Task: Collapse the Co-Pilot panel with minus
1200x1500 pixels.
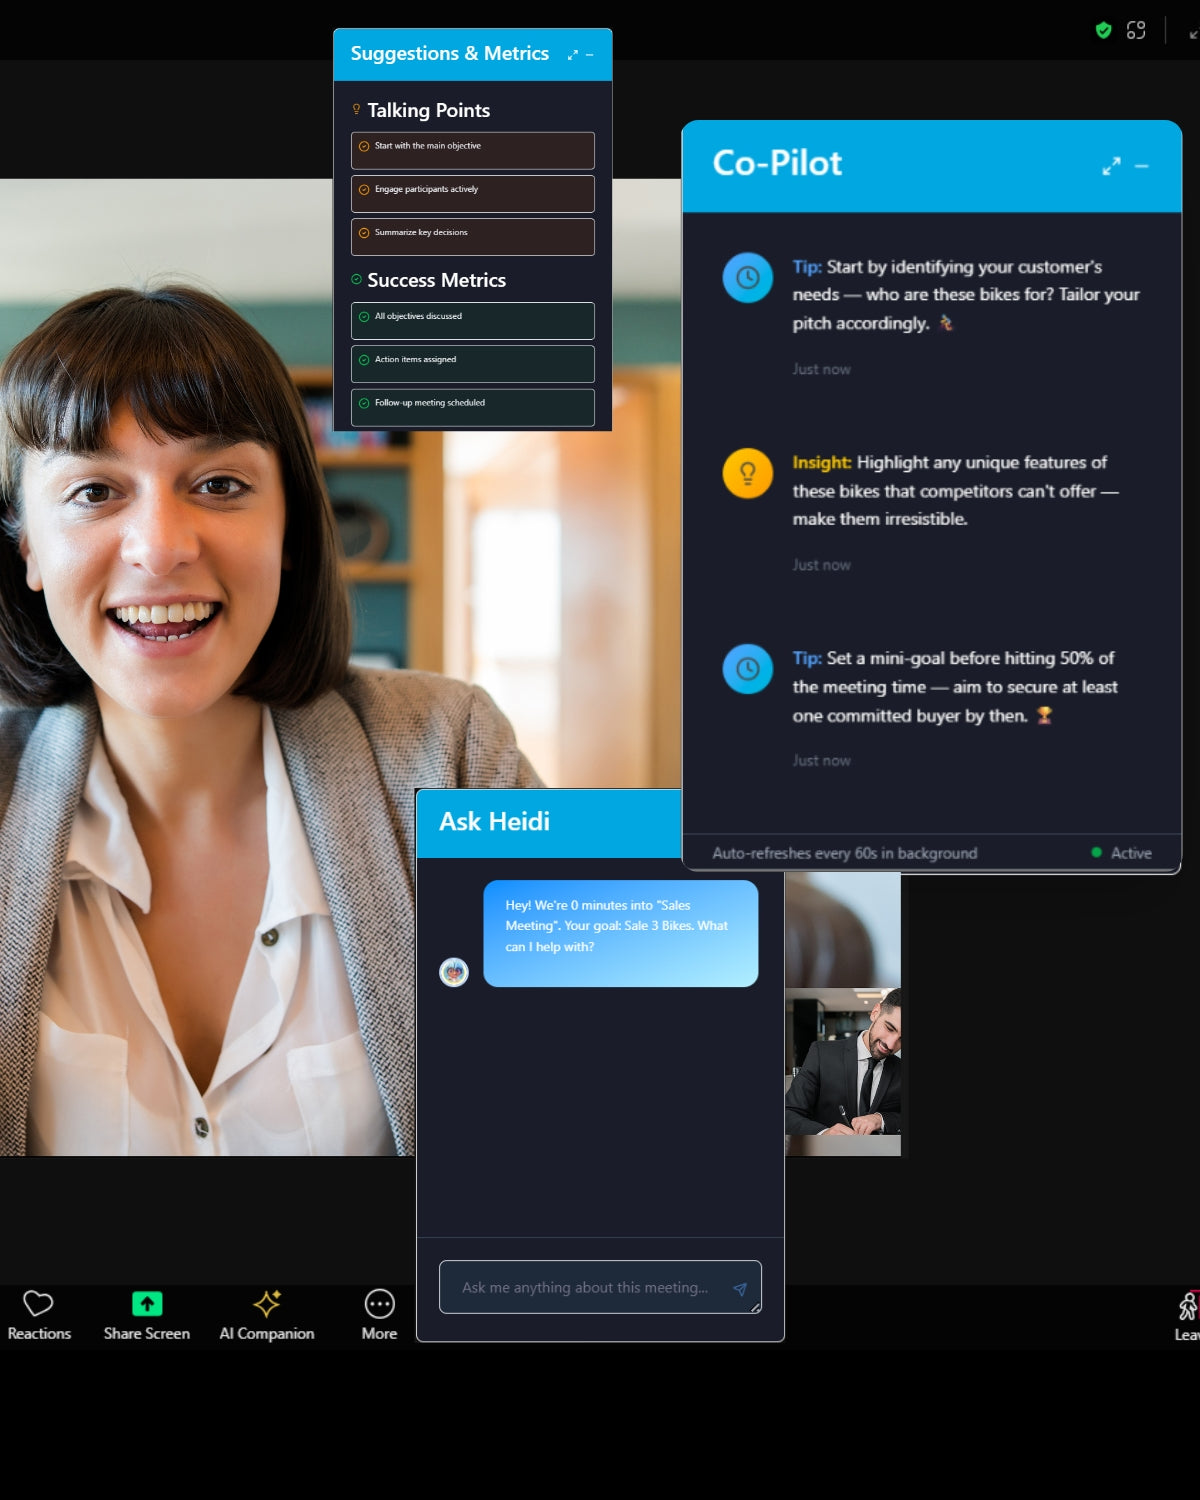Action: [1142, 166]
